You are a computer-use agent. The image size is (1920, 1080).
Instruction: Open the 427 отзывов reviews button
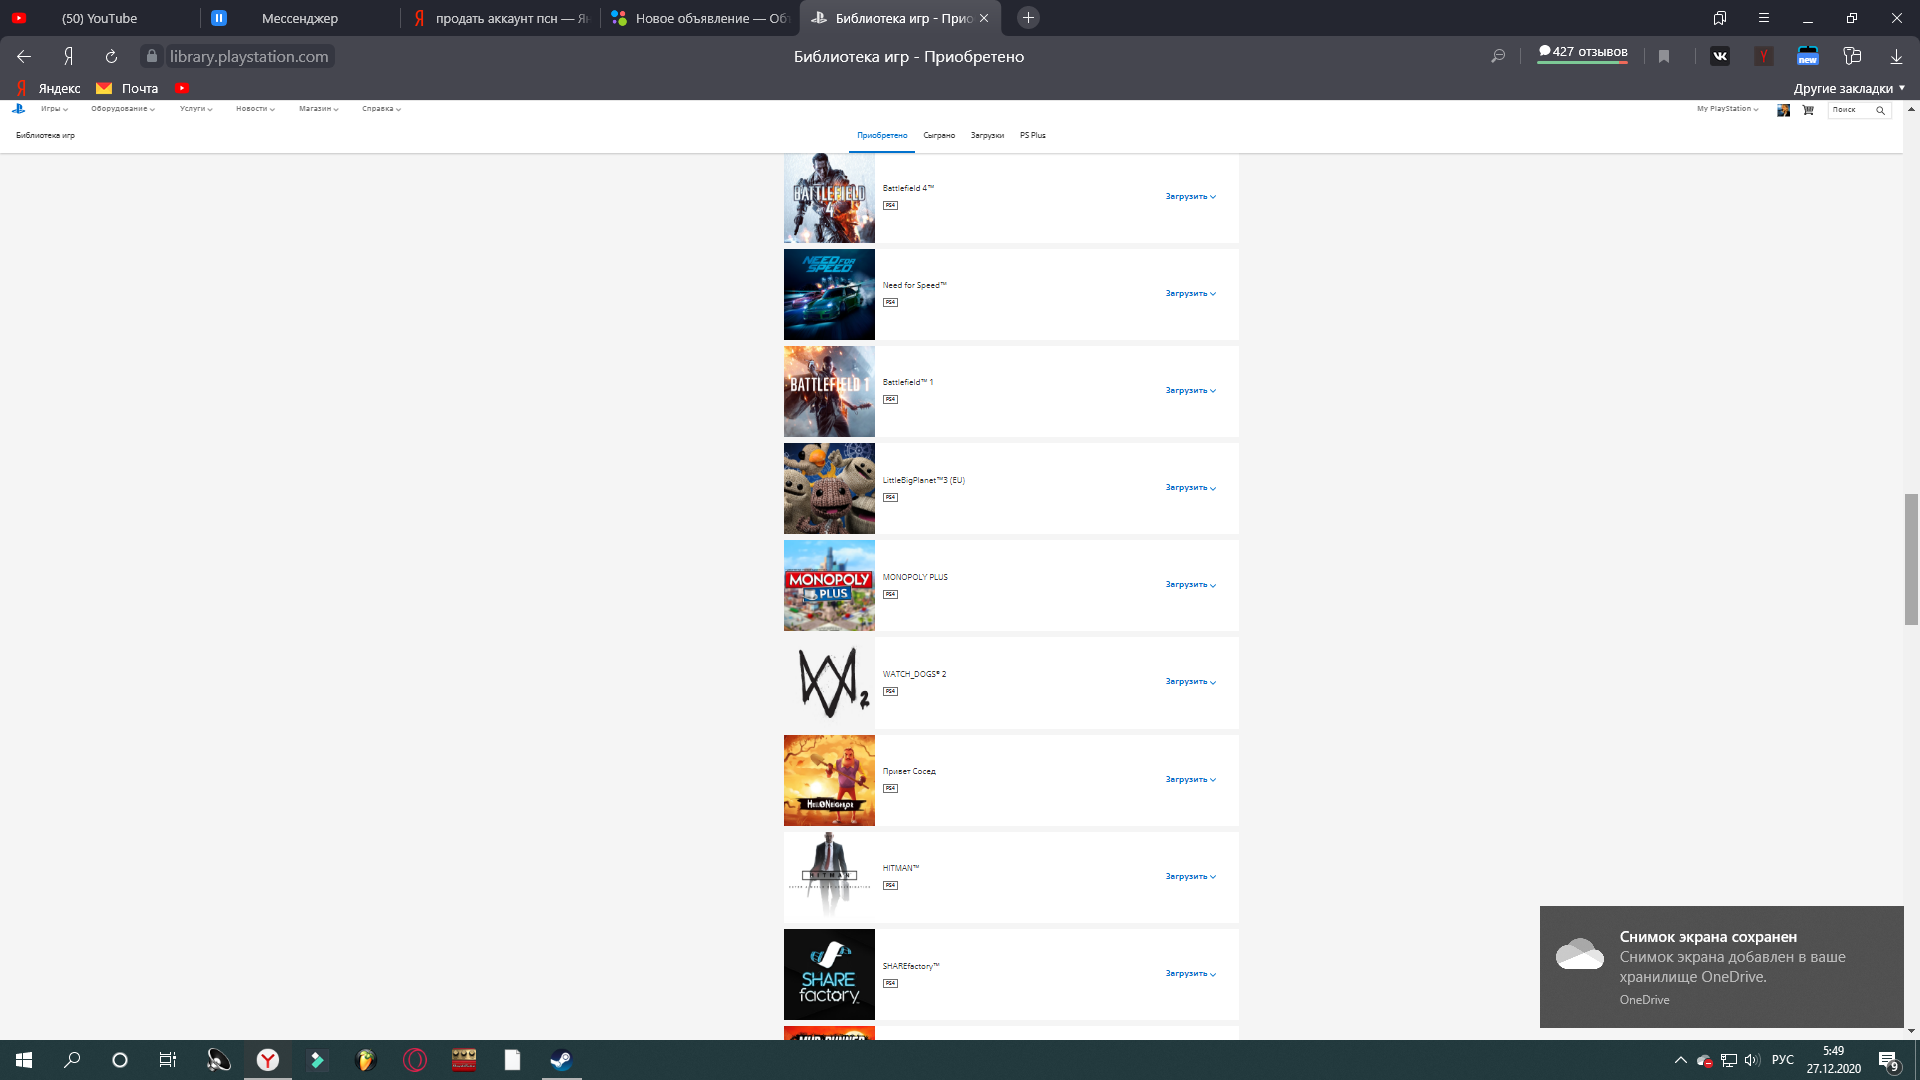pos(1583,53)
